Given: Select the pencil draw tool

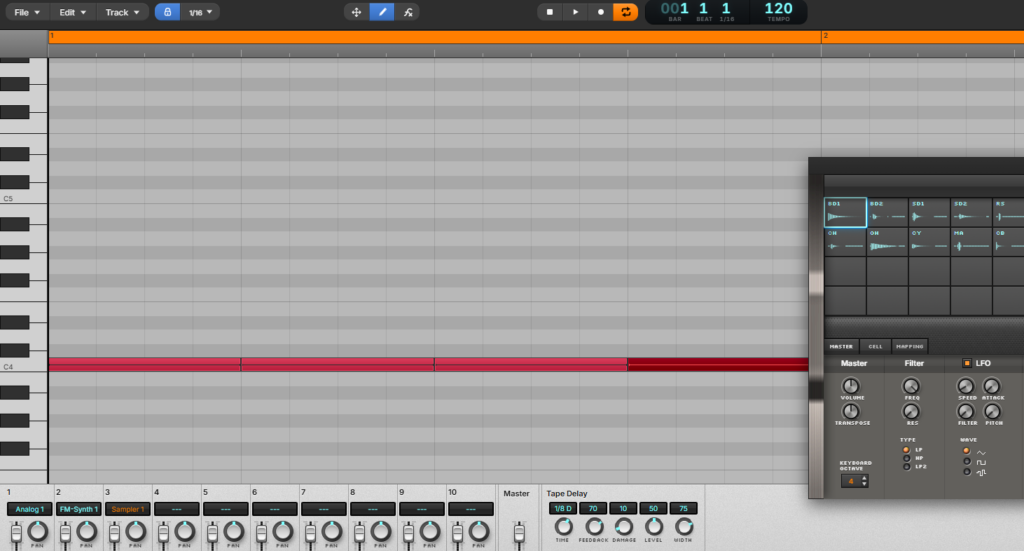Looking at the screenshot, I should point(382,12).
